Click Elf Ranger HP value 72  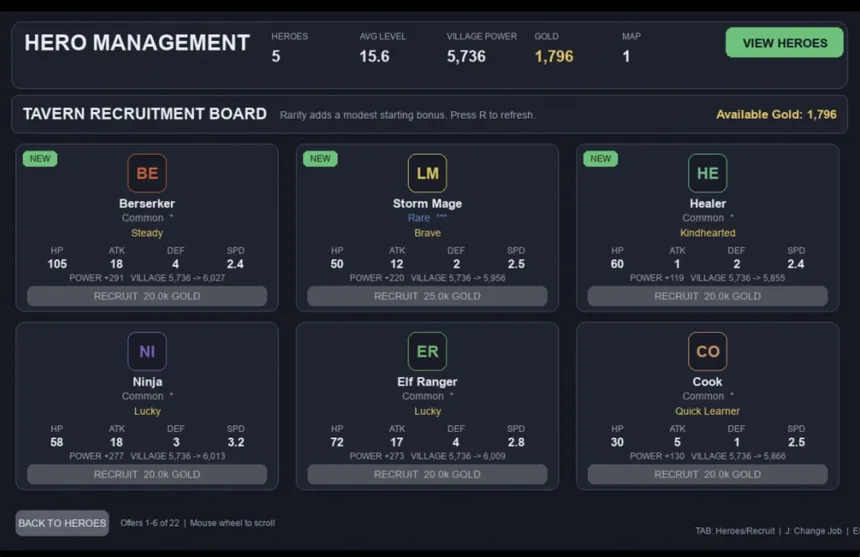pyautogui.click(x=337, y=442)
